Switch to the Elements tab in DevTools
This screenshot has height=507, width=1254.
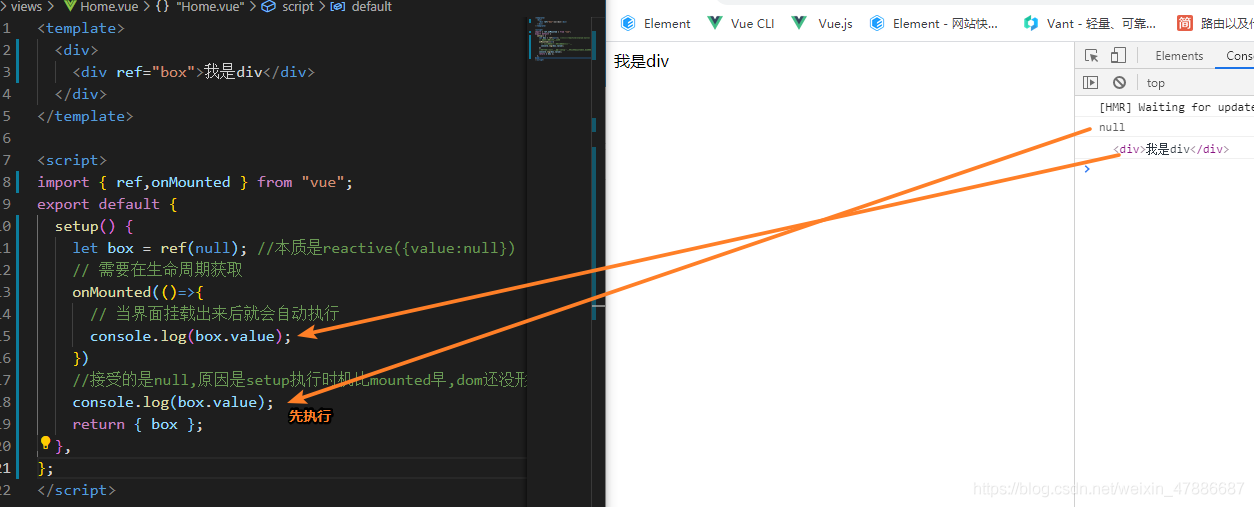(1179, 56)
